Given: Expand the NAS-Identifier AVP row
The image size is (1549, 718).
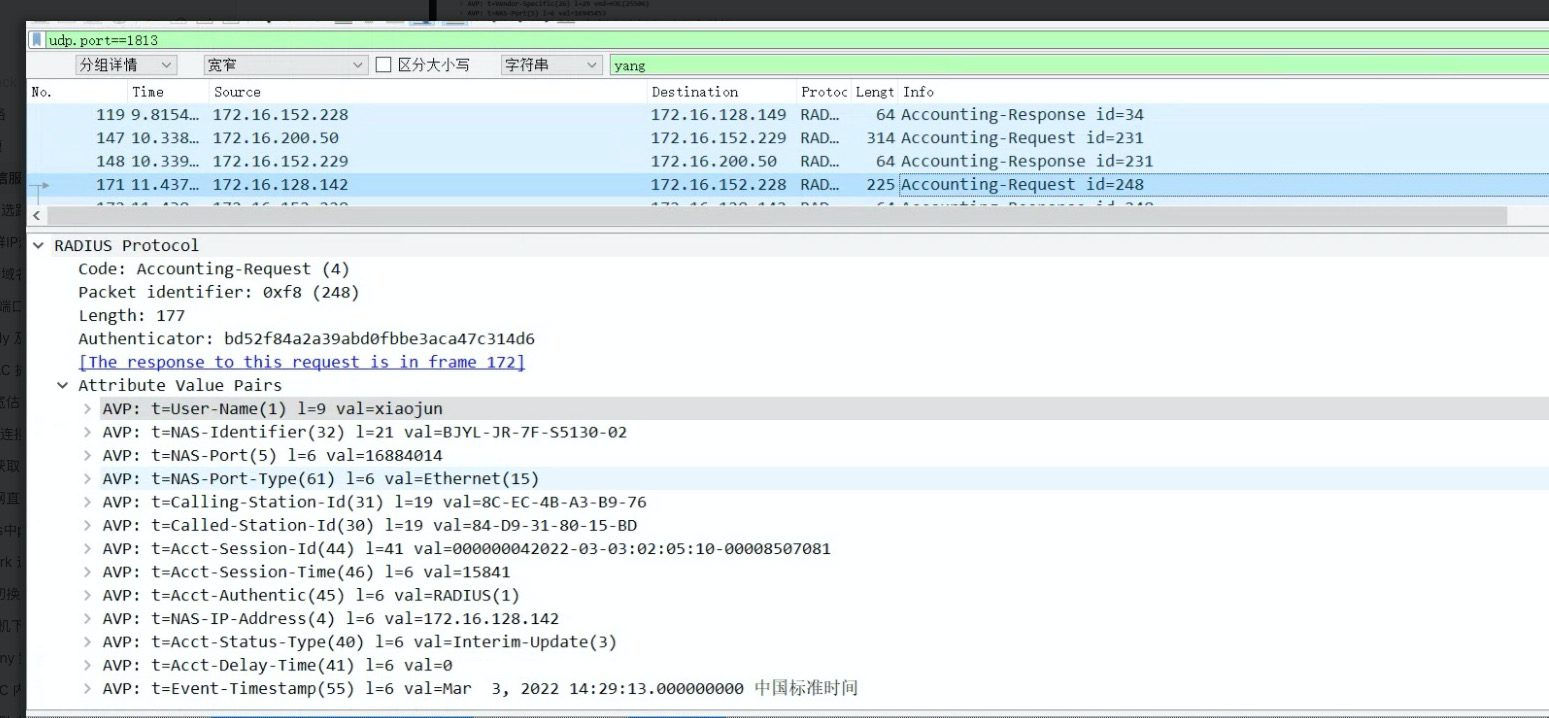Looking at the screenshot, I should (x=87, y=432).
